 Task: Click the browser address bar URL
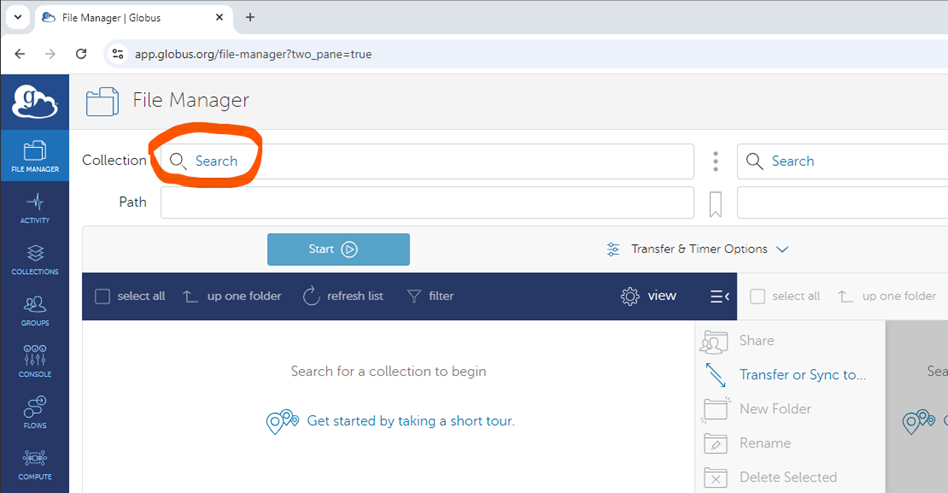click(253, 54)
